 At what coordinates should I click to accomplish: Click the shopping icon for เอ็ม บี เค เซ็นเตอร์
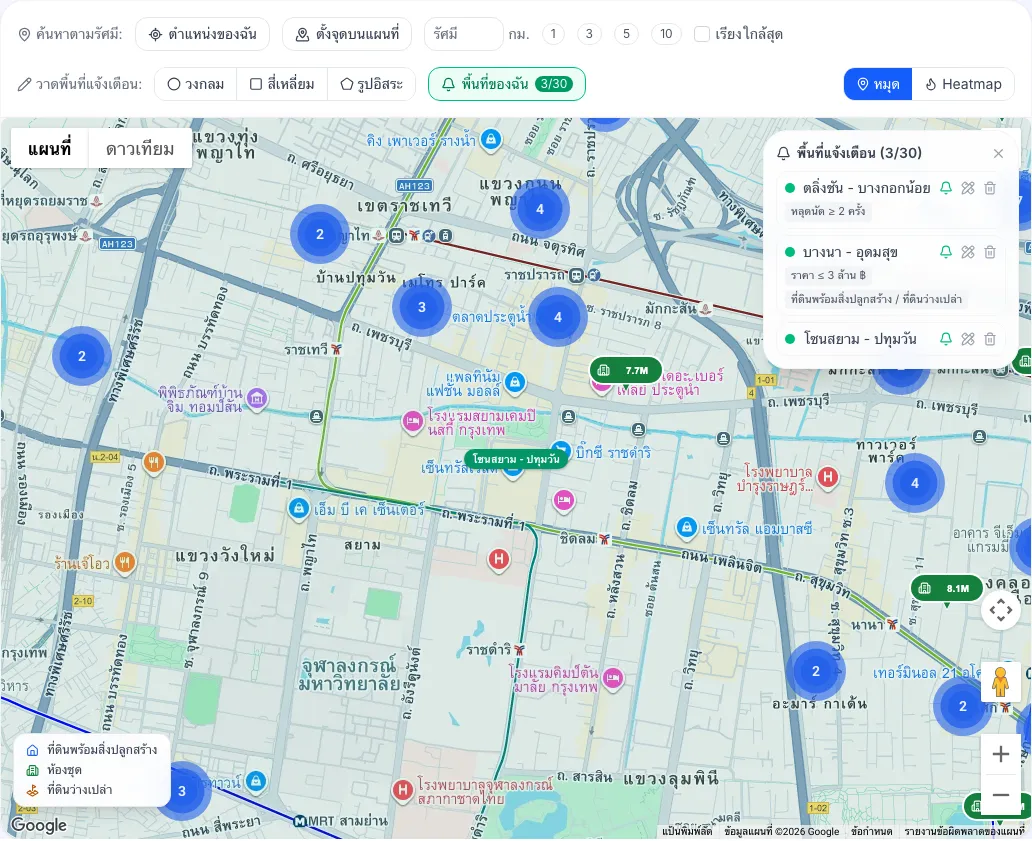point(299,509)
